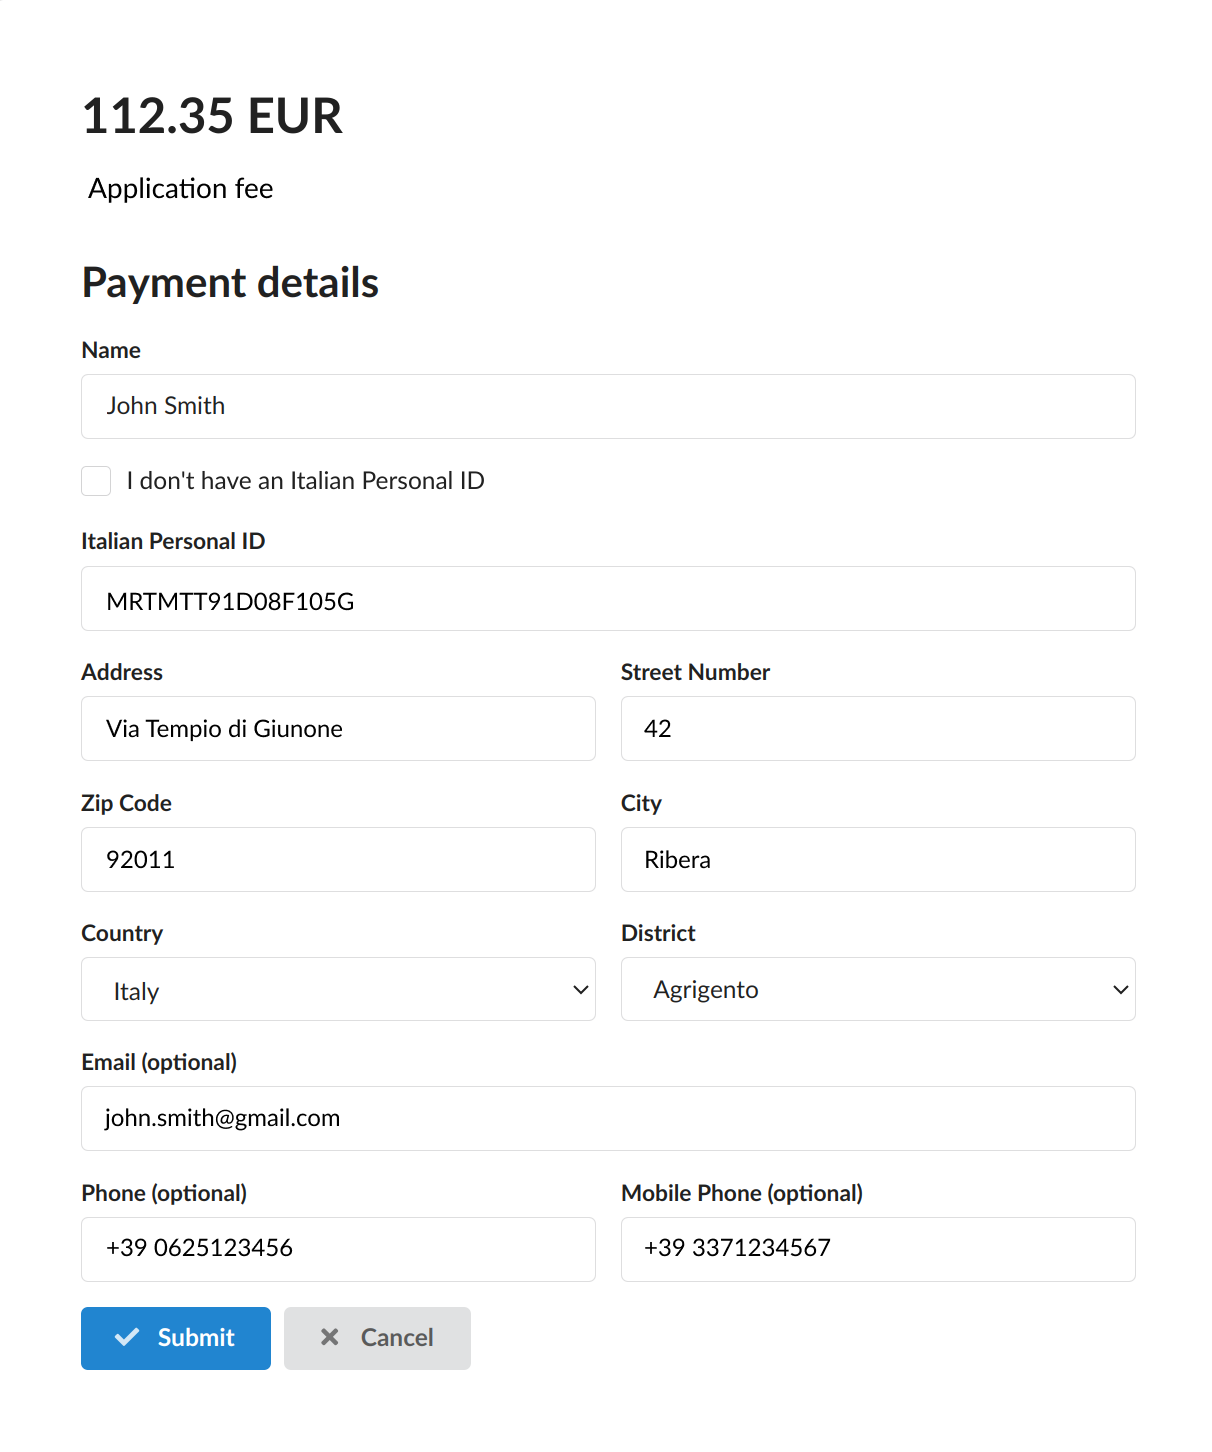The width and height of the screenshot is (1212, 1452).
Task: Click the "112.35 EUR" amount heading
Action: pyautogui.click(x=212, y=116)
